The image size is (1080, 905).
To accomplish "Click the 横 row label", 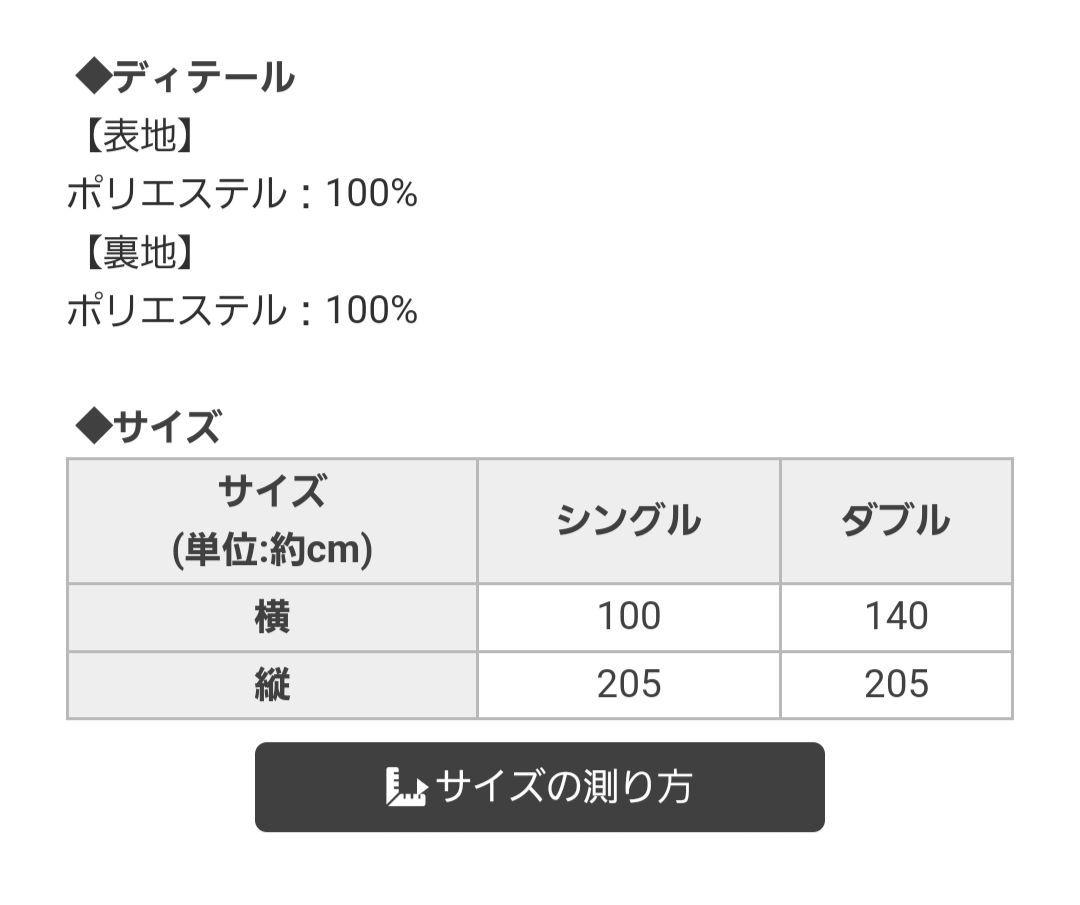I will (272, 616).
